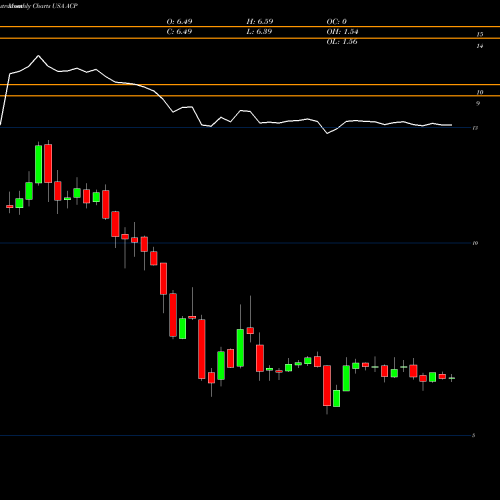500x500 pixels.
Task: Click the '9' axis label
Action: (478, 103)
